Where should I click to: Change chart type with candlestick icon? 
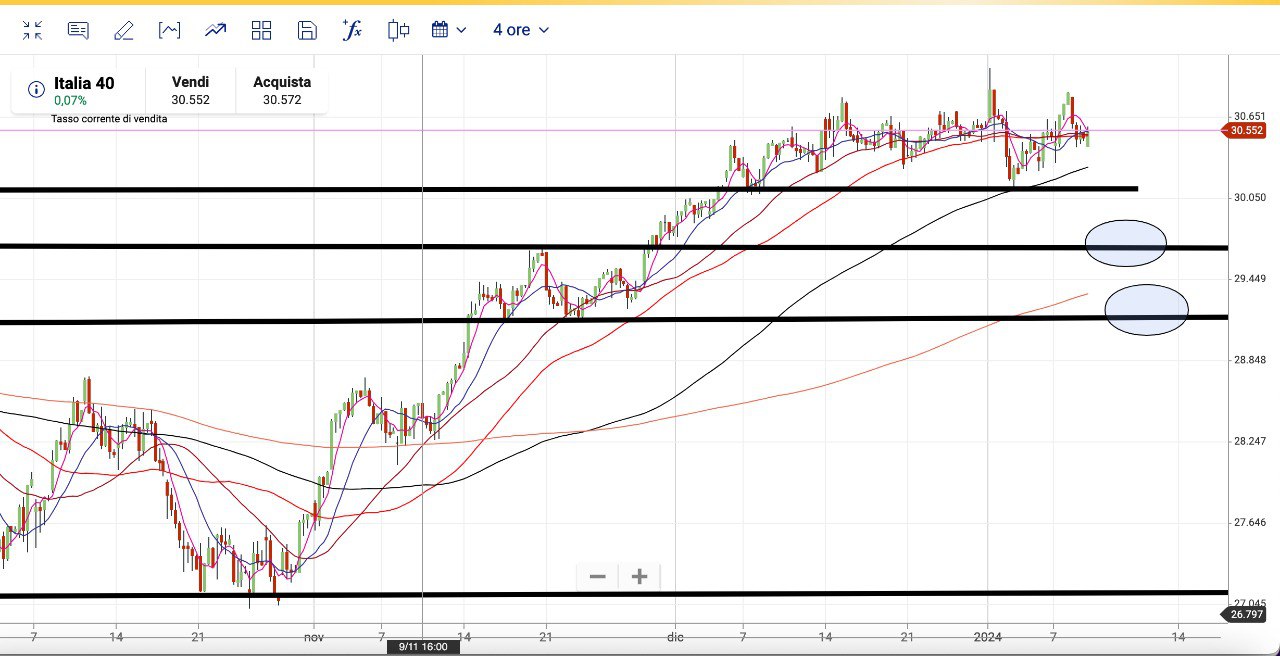(398, 30)
